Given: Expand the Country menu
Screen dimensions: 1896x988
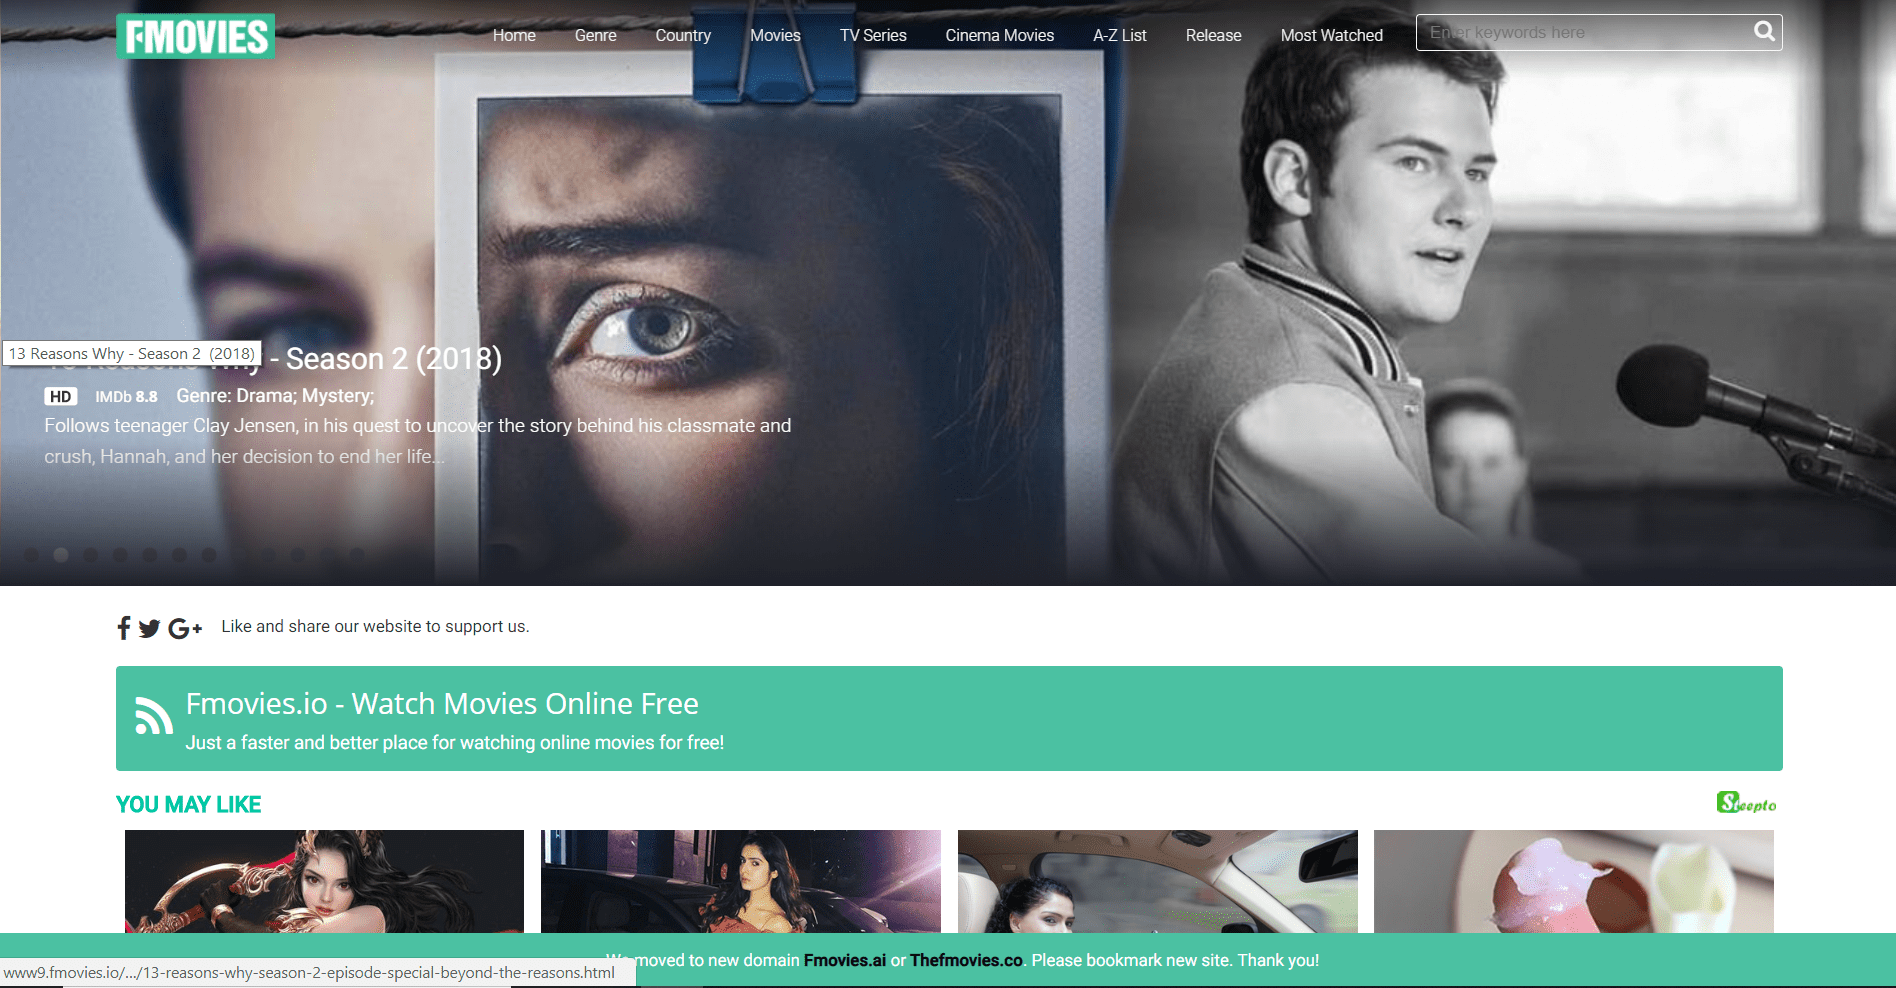Looking at the screenshot, I should coord(683,35).
